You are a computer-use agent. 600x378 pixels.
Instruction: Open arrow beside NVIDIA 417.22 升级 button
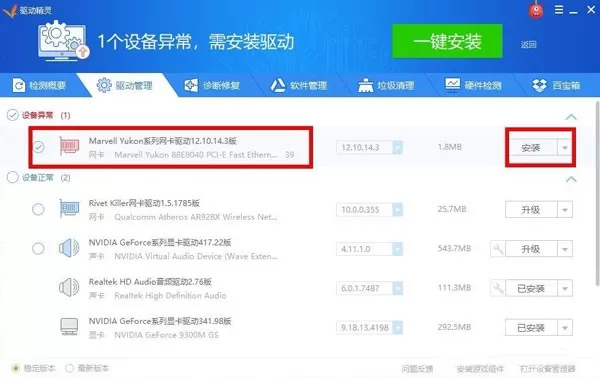pyautogui.click(x=565, y=249)
